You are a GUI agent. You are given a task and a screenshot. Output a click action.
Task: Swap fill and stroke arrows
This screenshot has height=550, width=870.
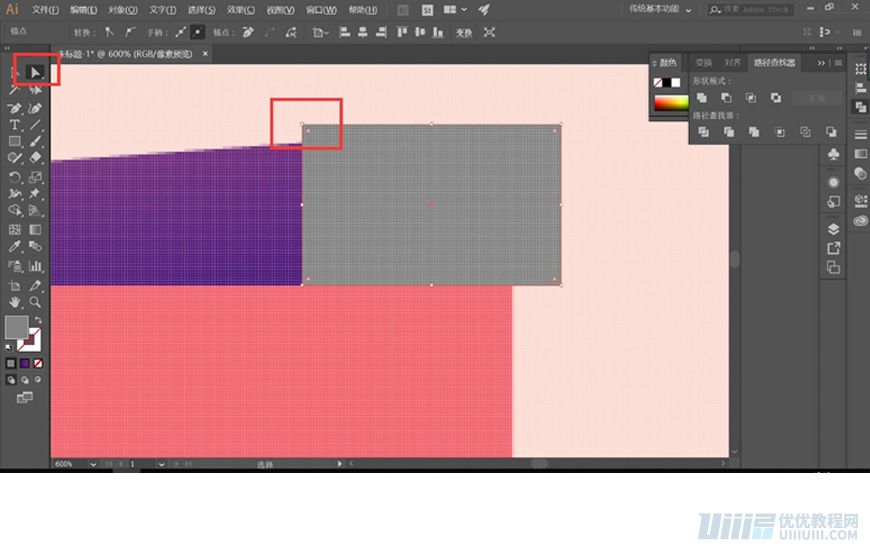38,320
